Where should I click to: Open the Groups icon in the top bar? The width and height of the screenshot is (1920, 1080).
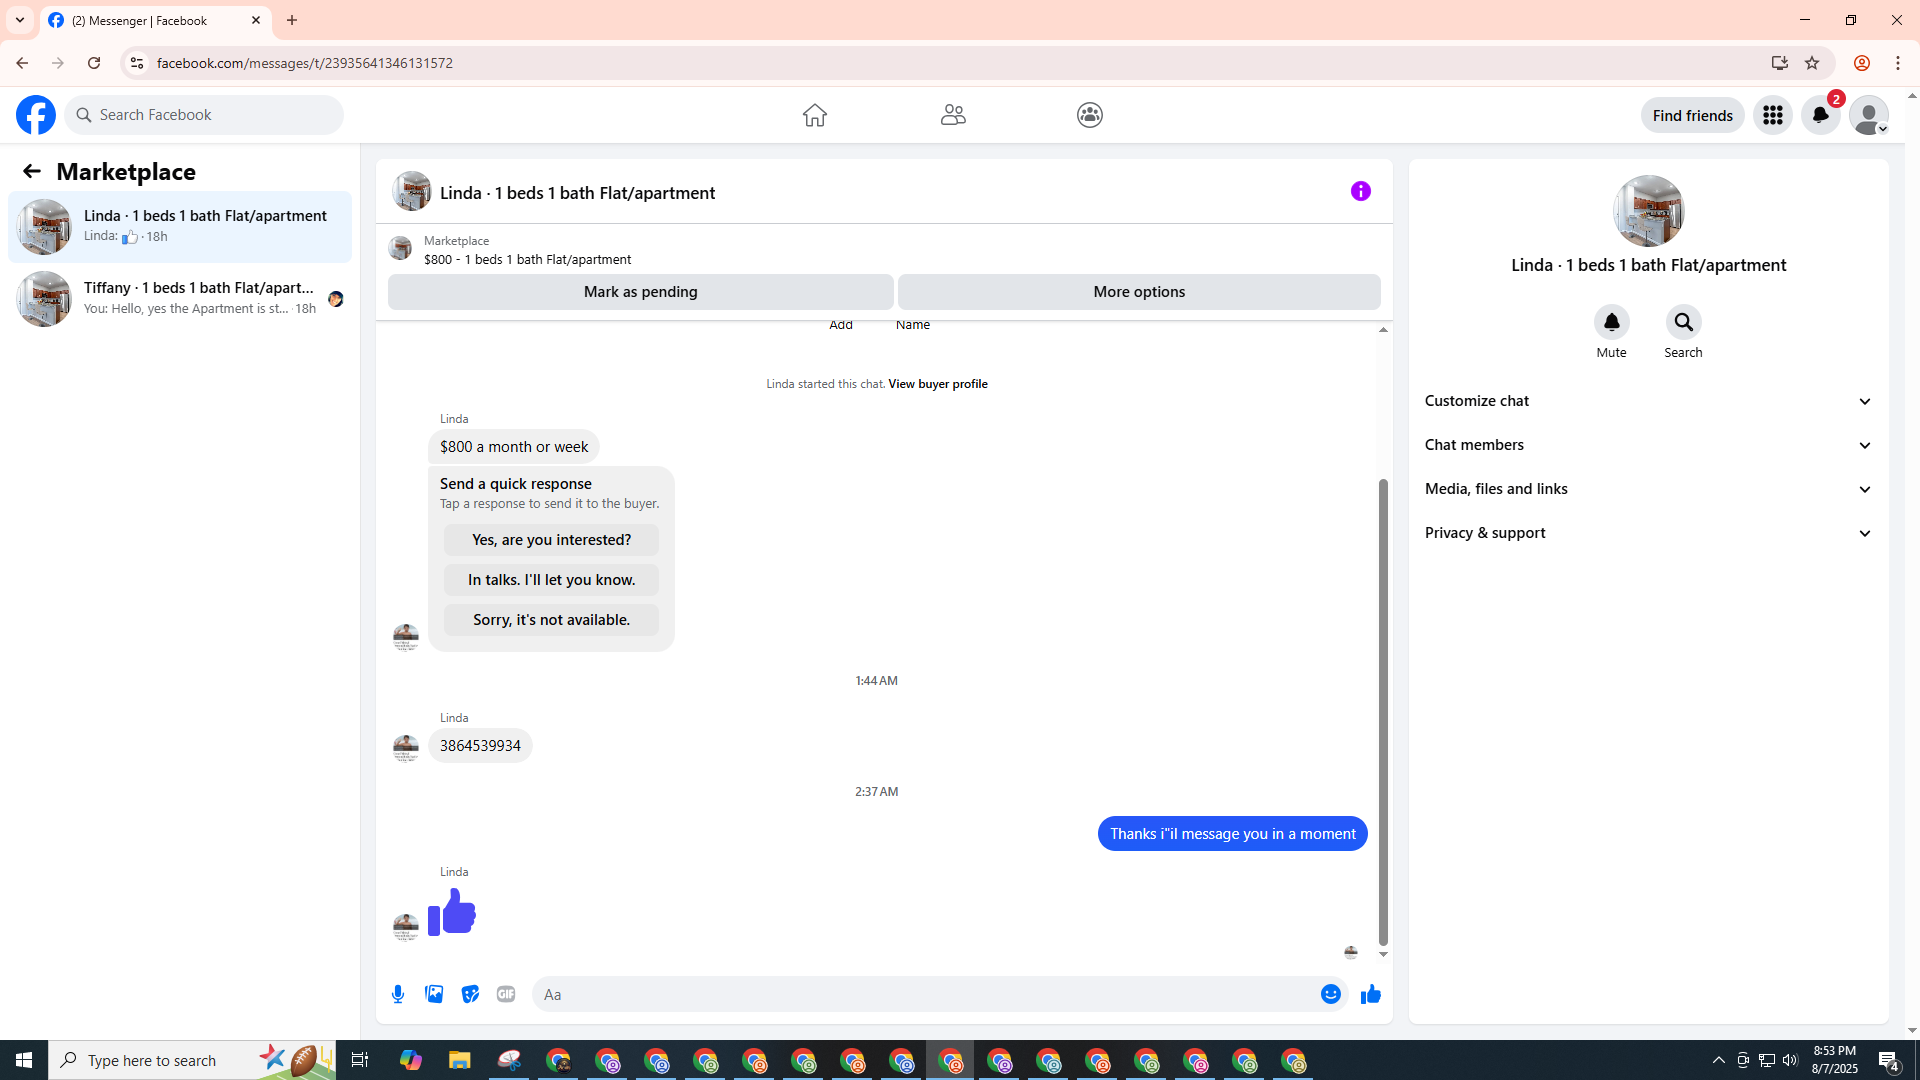pyautogui.click(x=1090, y=115)
